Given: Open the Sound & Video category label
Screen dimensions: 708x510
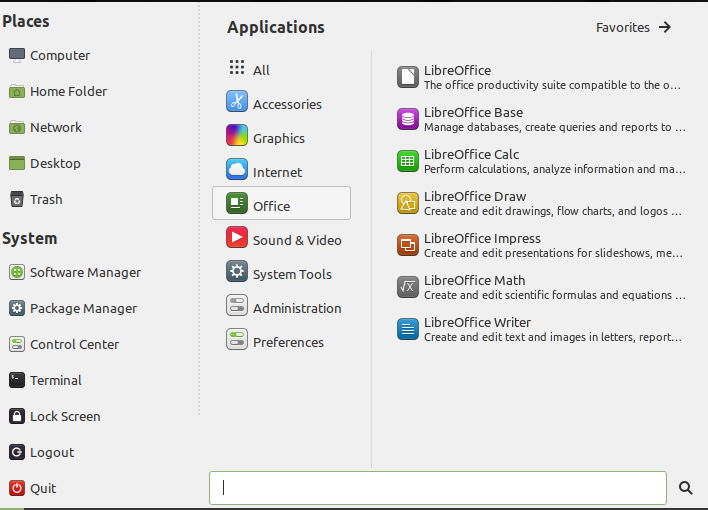Looking at the screenshot, I should click(297, 240).
